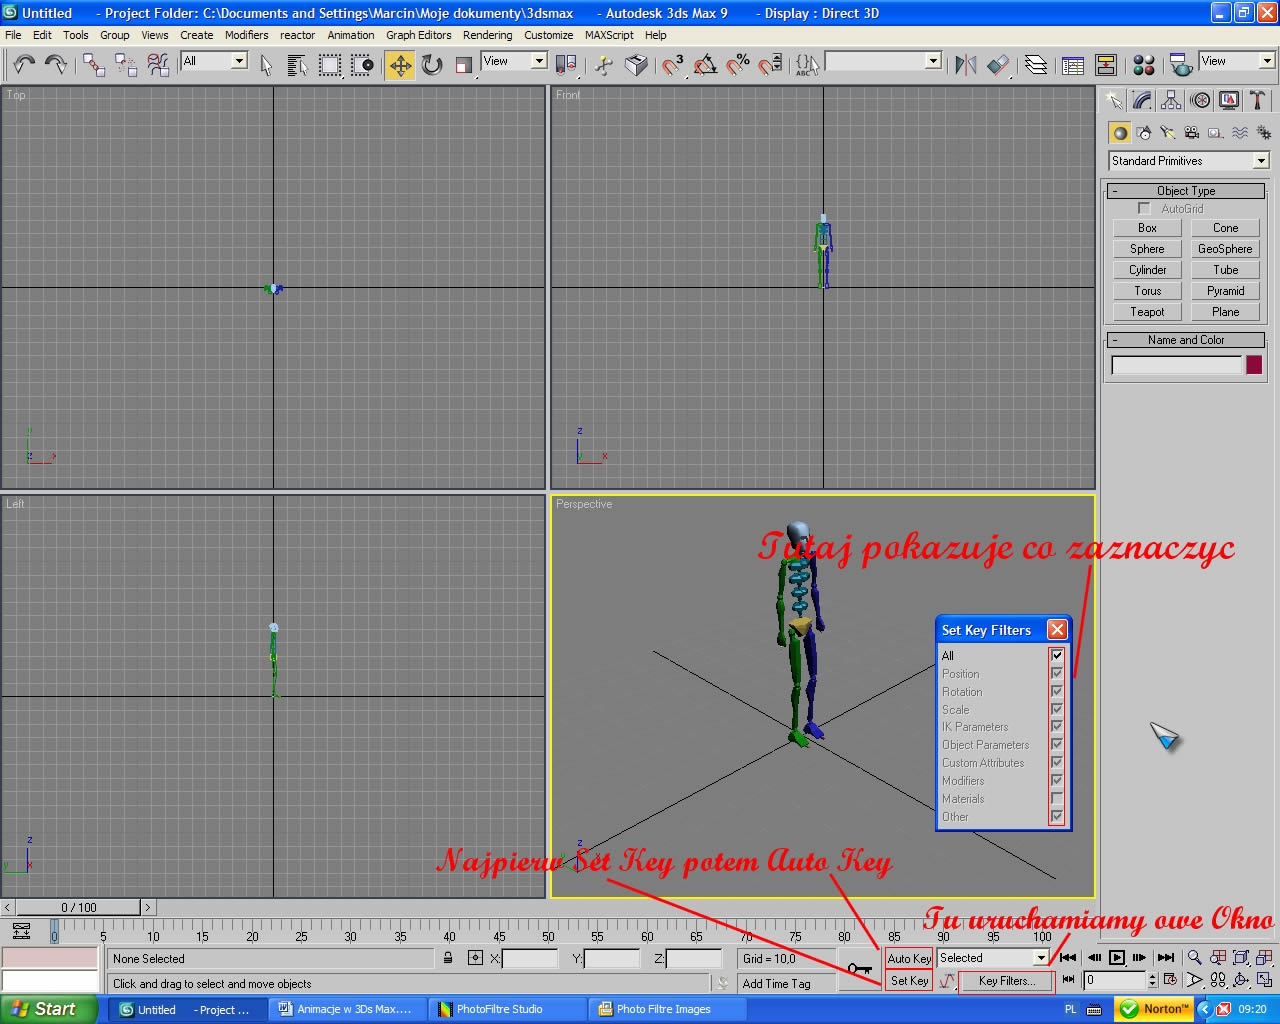
Task: Open the Modifiers menu
Action: click(x=246, y=35)
